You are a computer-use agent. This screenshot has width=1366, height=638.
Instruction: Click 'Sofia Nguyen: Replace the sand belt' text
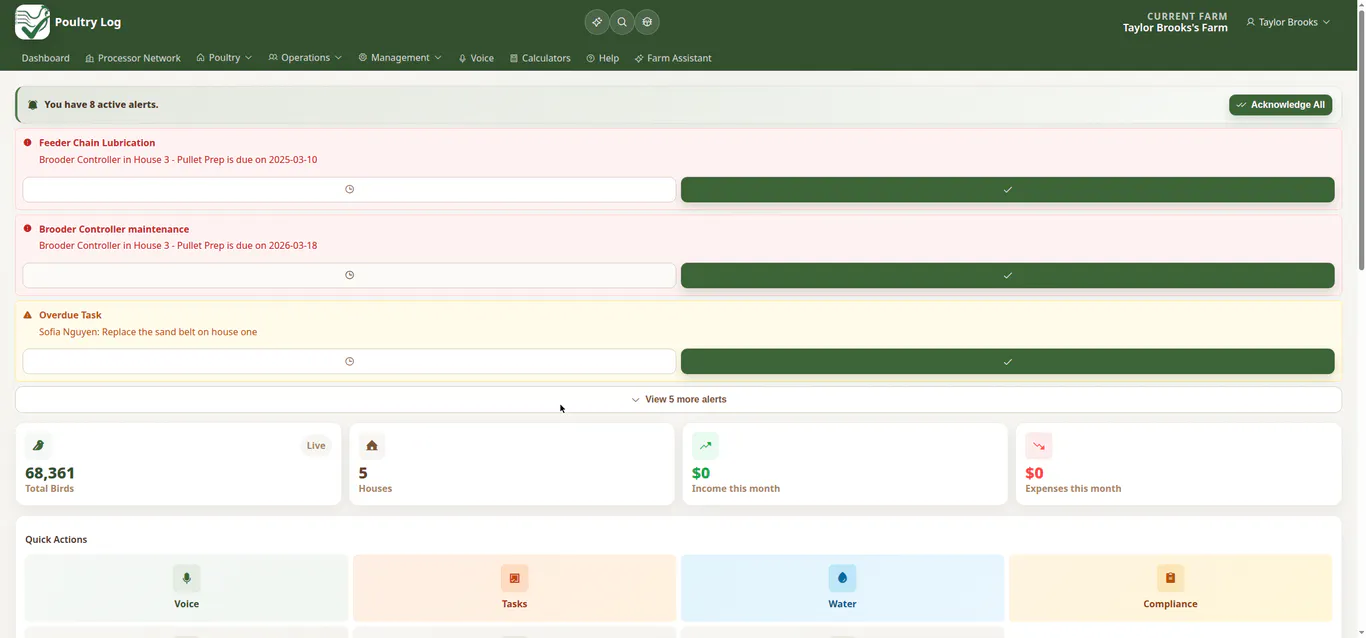tap(148, 332)
